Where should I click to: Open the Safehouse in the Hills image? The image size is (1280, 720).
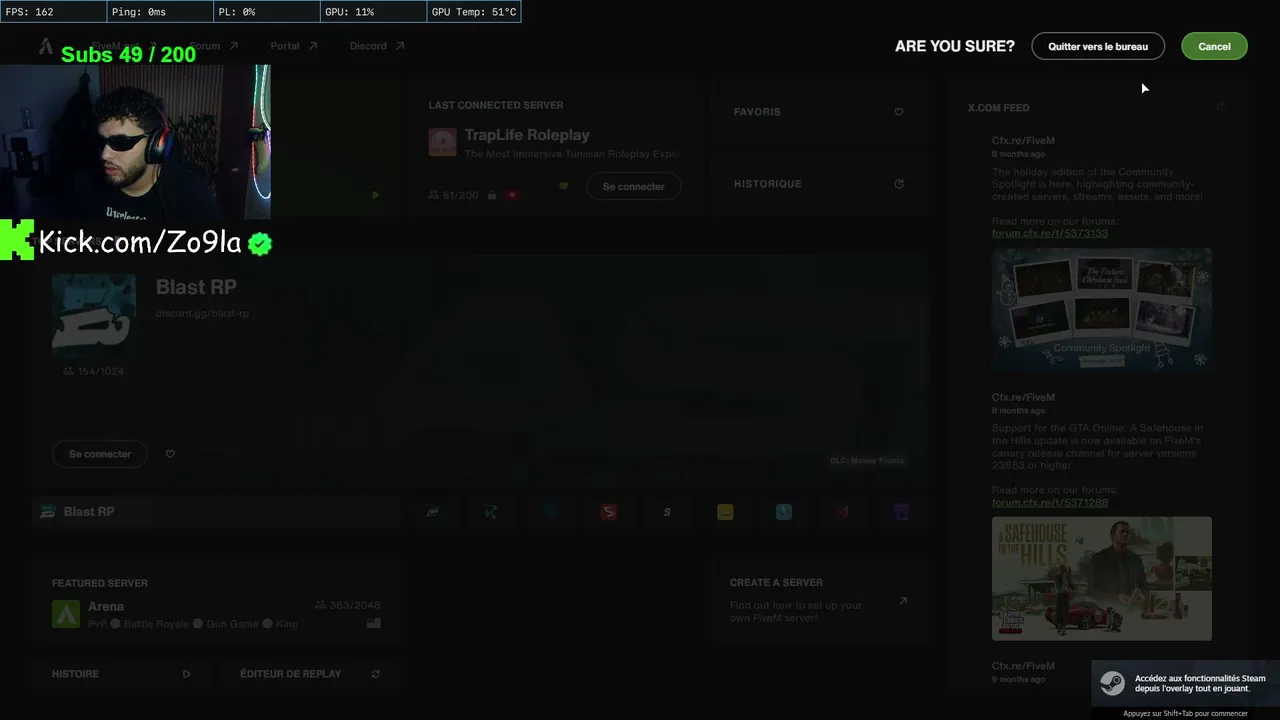(x=1102, y=578)
